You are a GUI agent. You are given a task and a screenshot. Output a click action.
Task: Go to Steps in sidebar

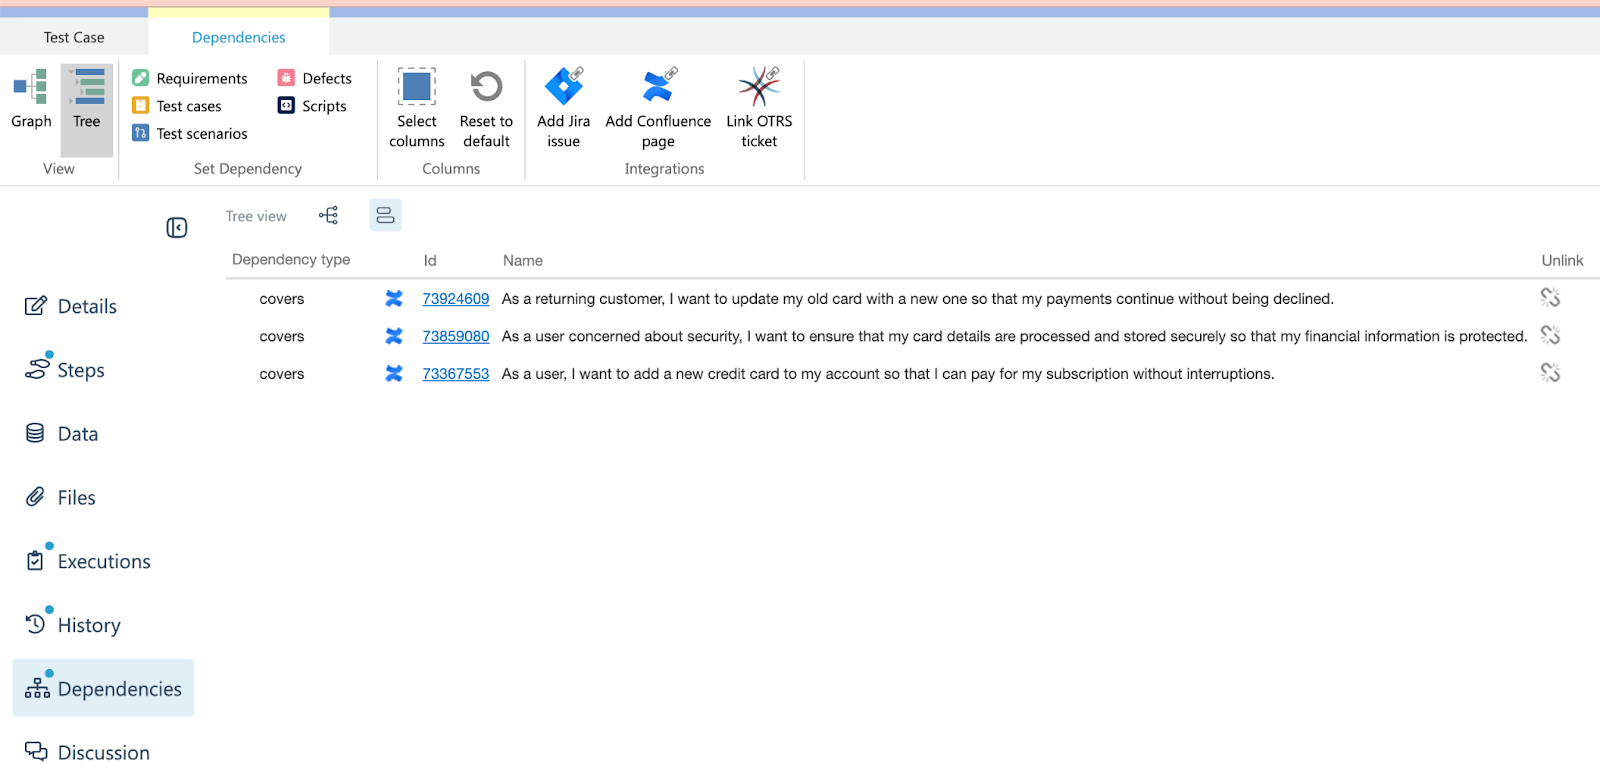(x=80, y=370)
